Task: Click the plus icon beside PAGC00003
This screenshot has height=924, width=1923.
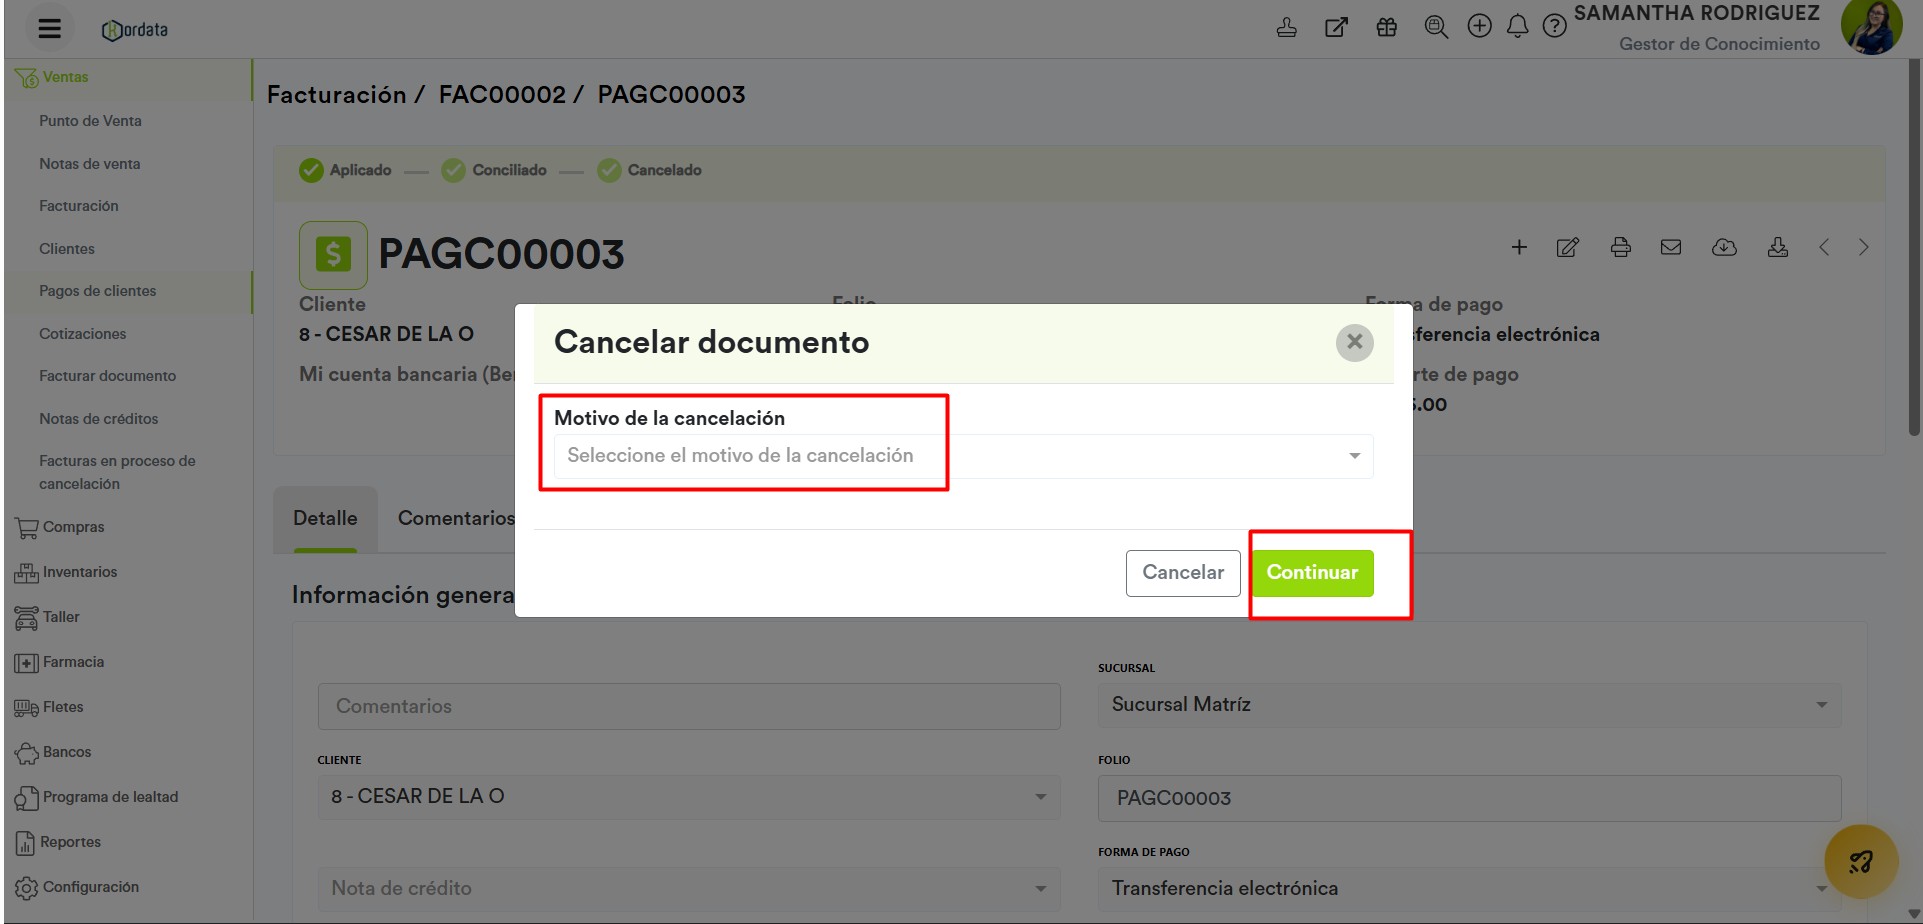Action: click(1519, 247)
